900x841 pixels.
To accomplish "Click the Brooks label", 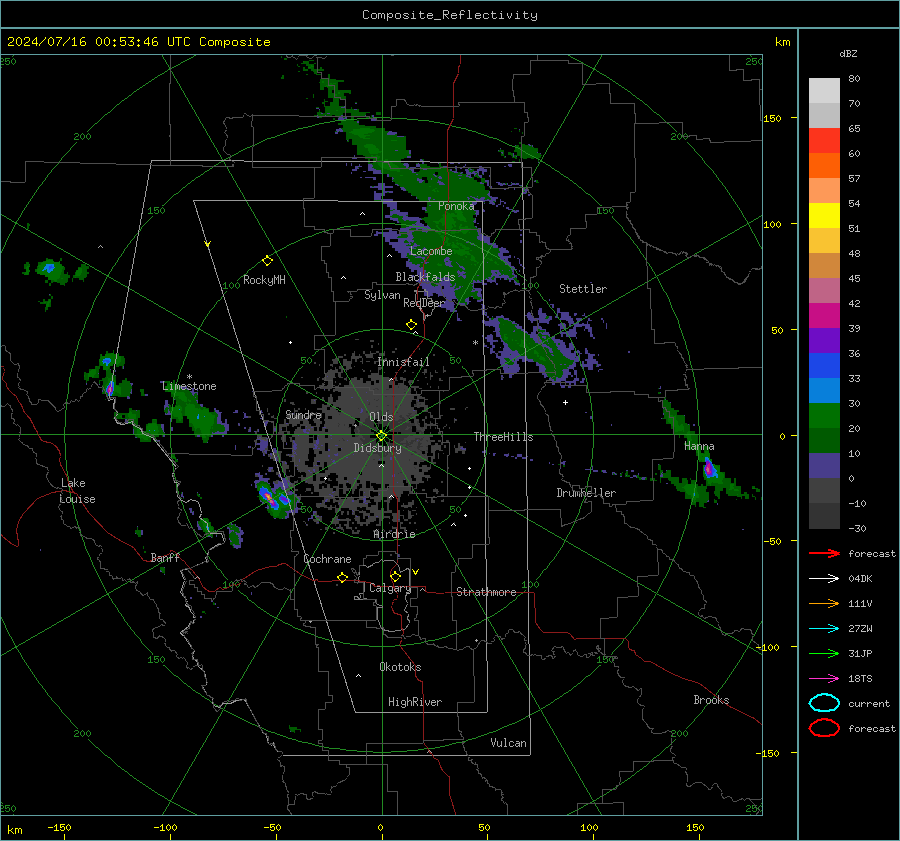I will click(711, 700).
